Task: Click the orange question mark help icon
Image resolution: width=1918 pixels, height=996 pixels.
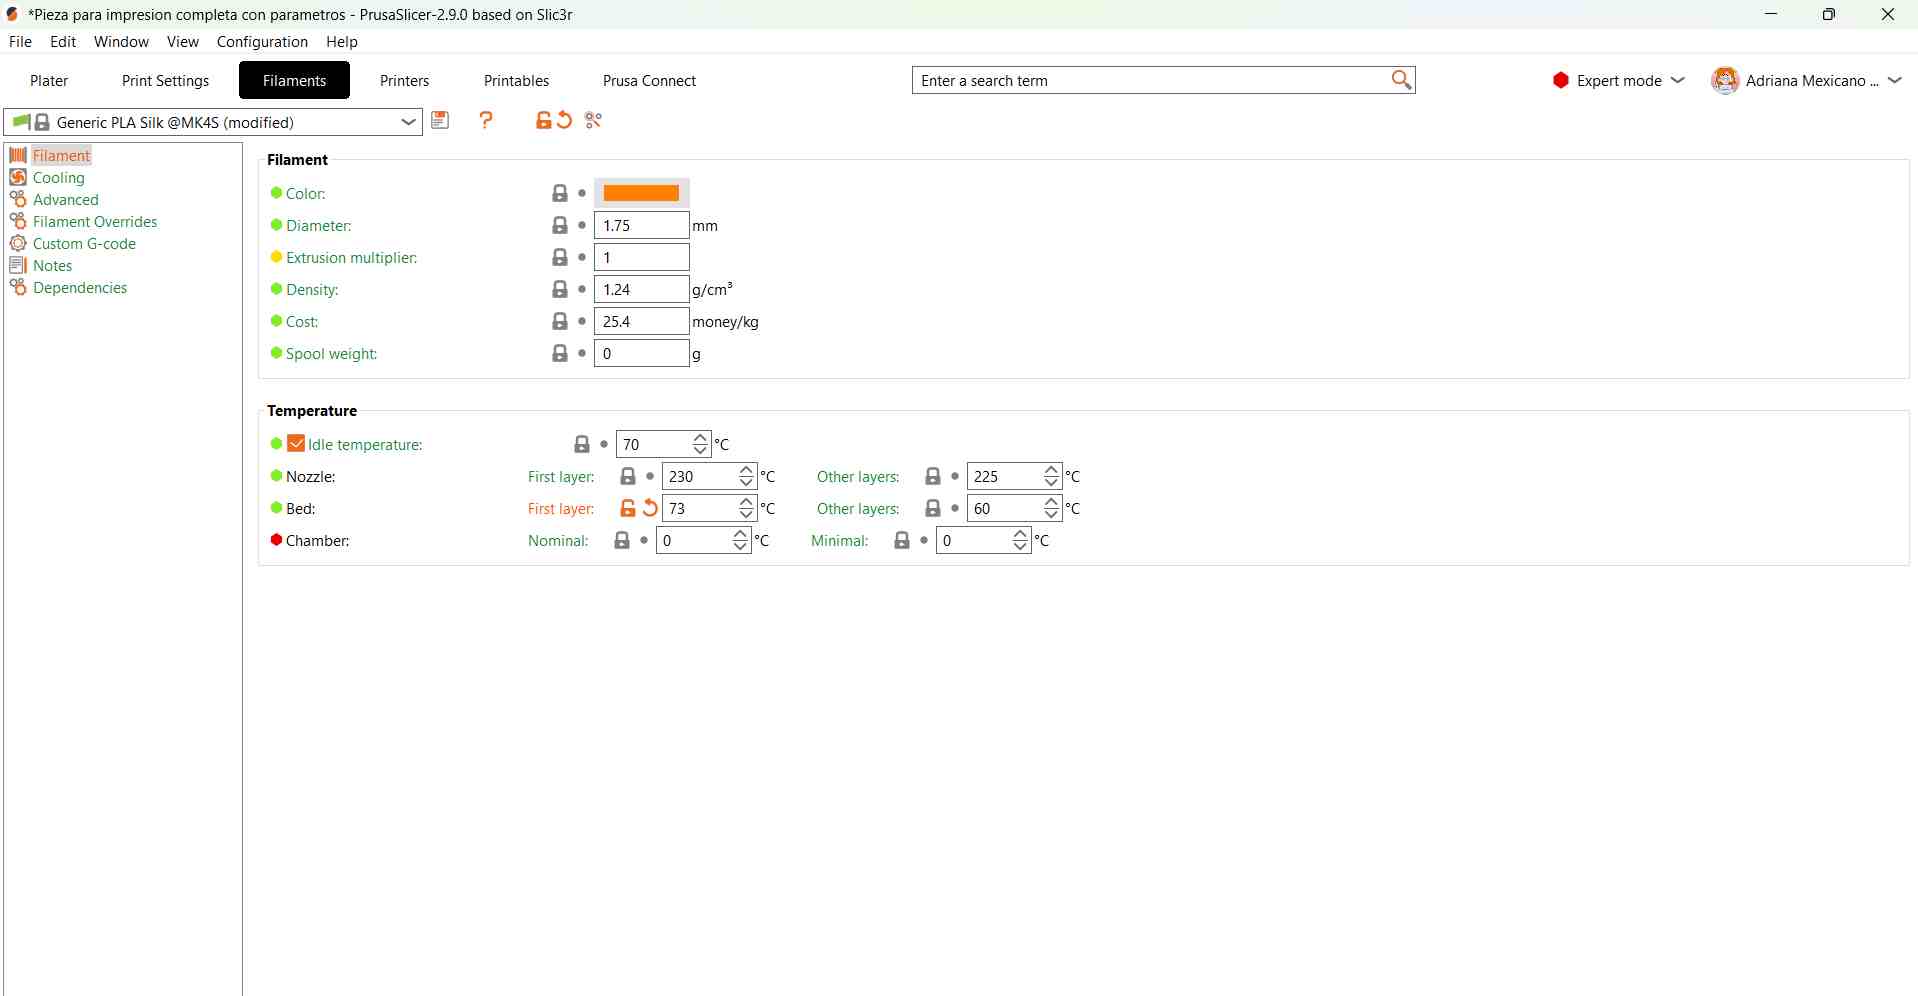Action: click(487, 121)
